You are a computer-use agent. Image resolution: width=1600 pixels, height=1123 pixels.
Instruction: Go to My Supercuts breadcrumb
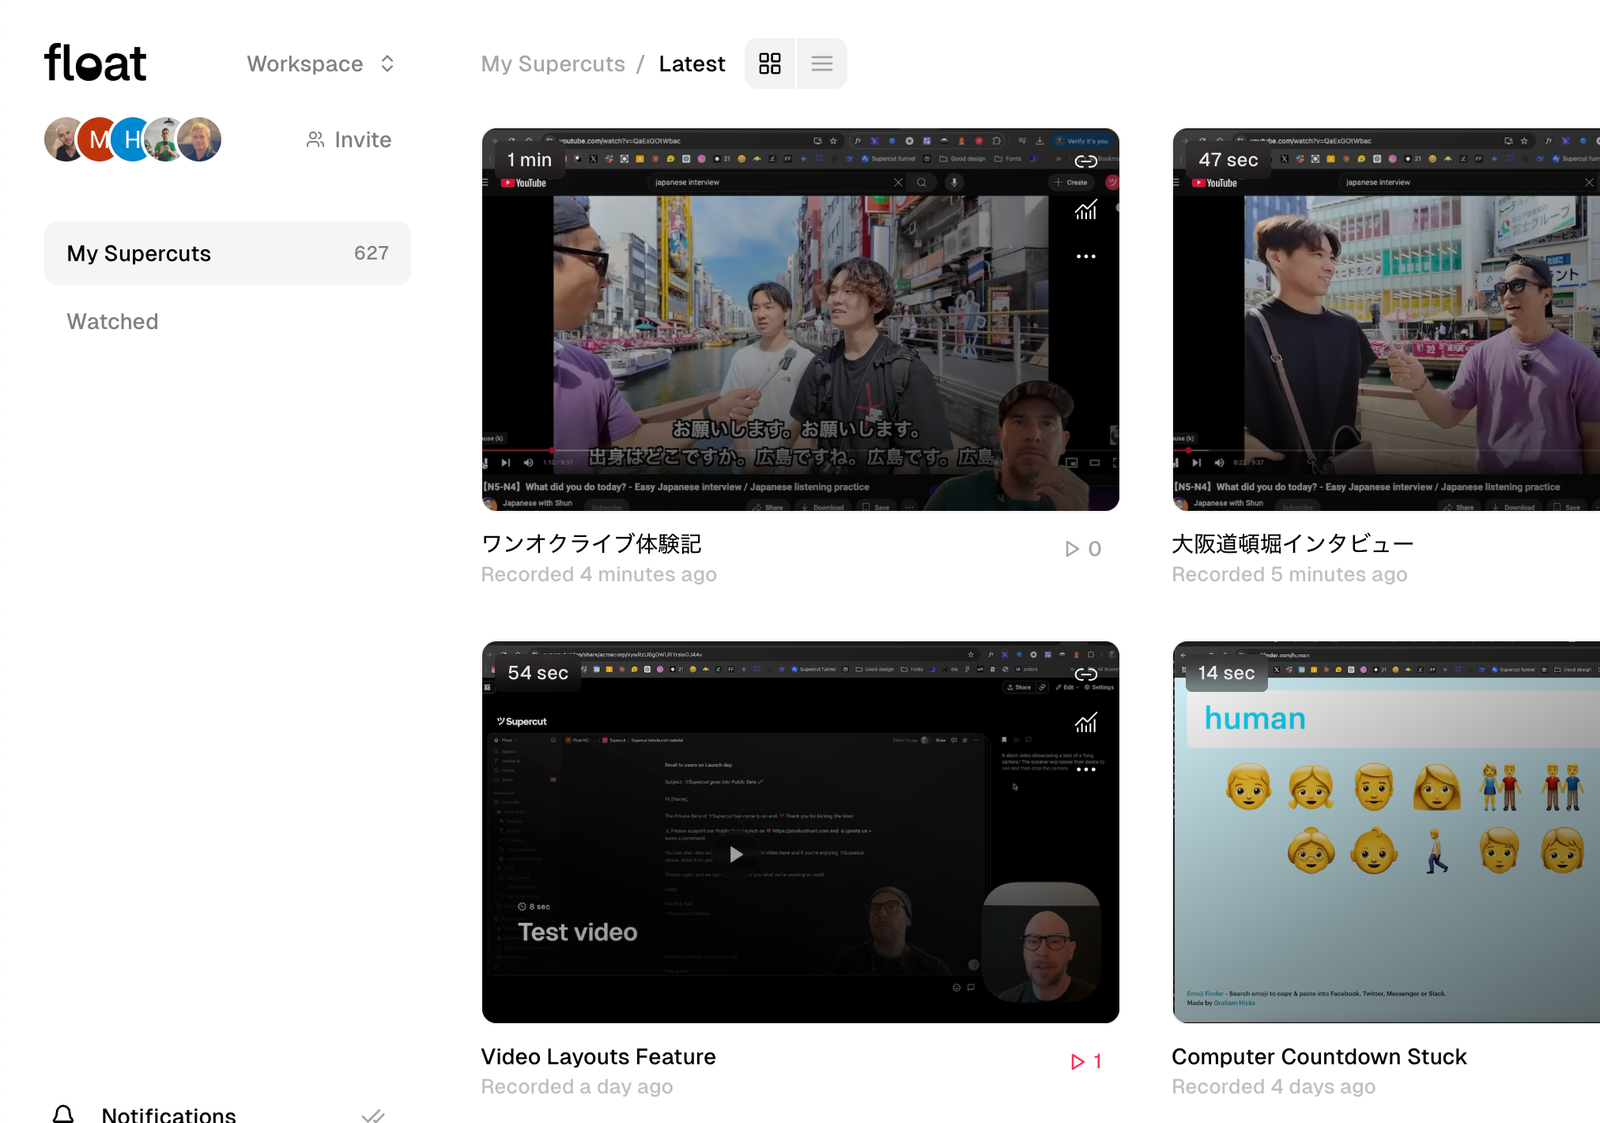coord(553,64)
